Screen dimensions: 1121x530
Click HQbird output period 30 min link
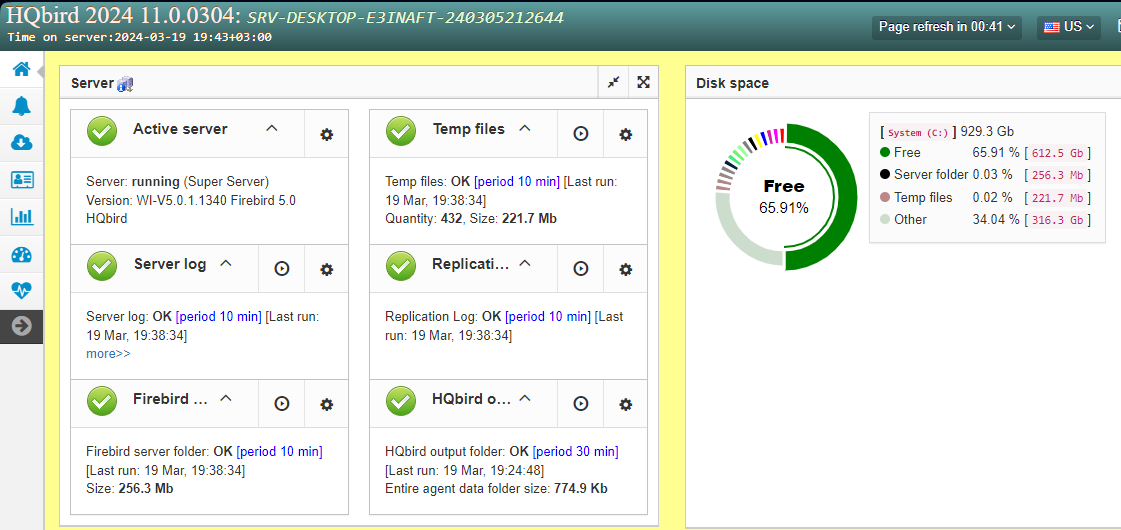click(x=576, y=451)
